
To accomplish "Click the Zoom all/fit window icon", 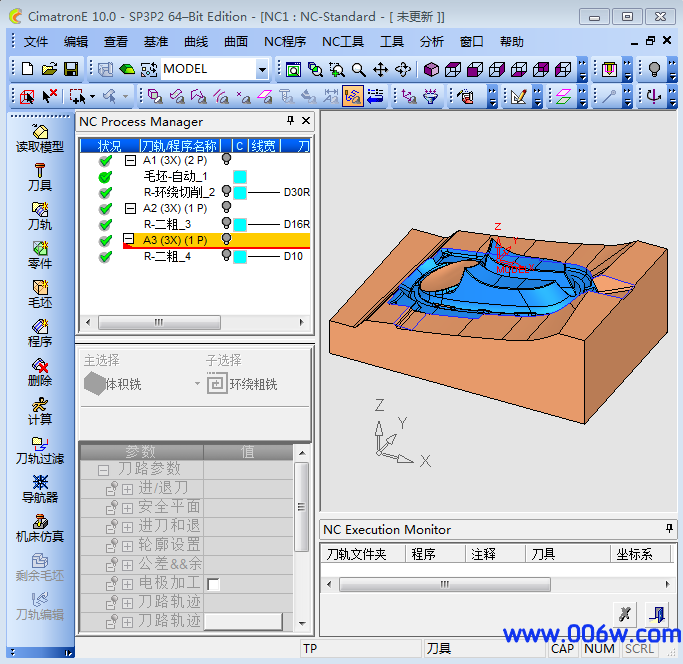I will (x=293, y=69).
